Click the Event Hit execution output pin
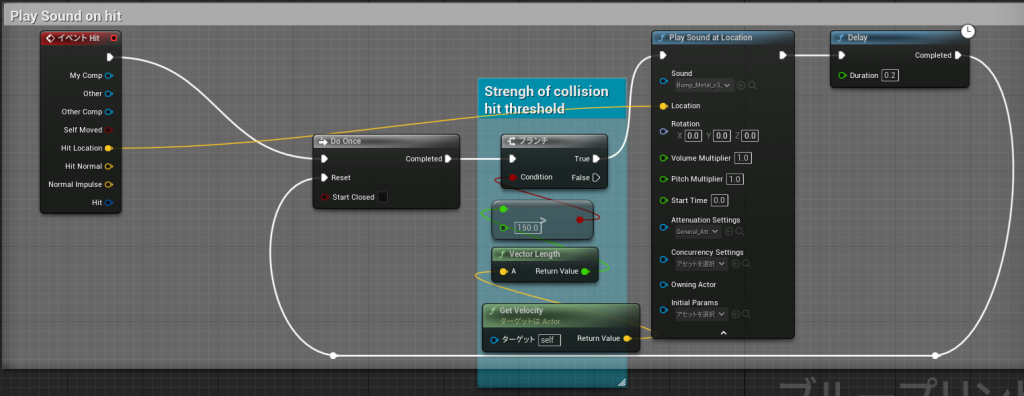The width and height of the screenshot is (1024, 396). 110,57
